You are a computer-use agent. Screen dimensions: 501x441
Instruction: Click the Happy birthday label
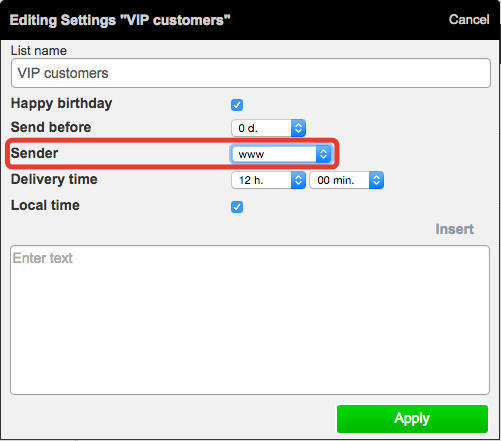point(61,104)
